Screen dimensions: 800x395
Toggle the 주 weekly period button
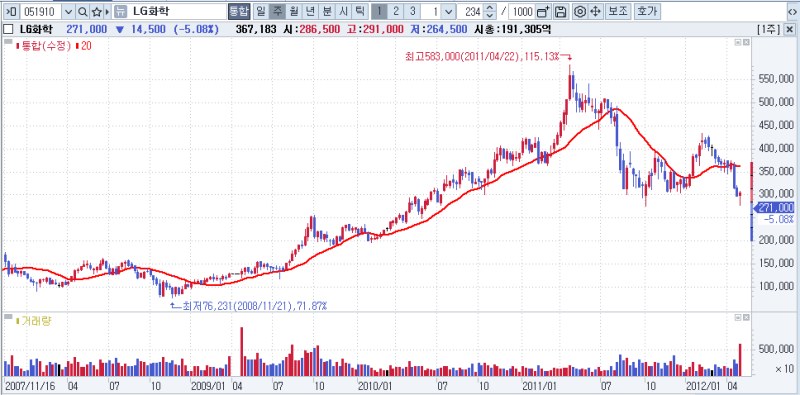[277, 11]
